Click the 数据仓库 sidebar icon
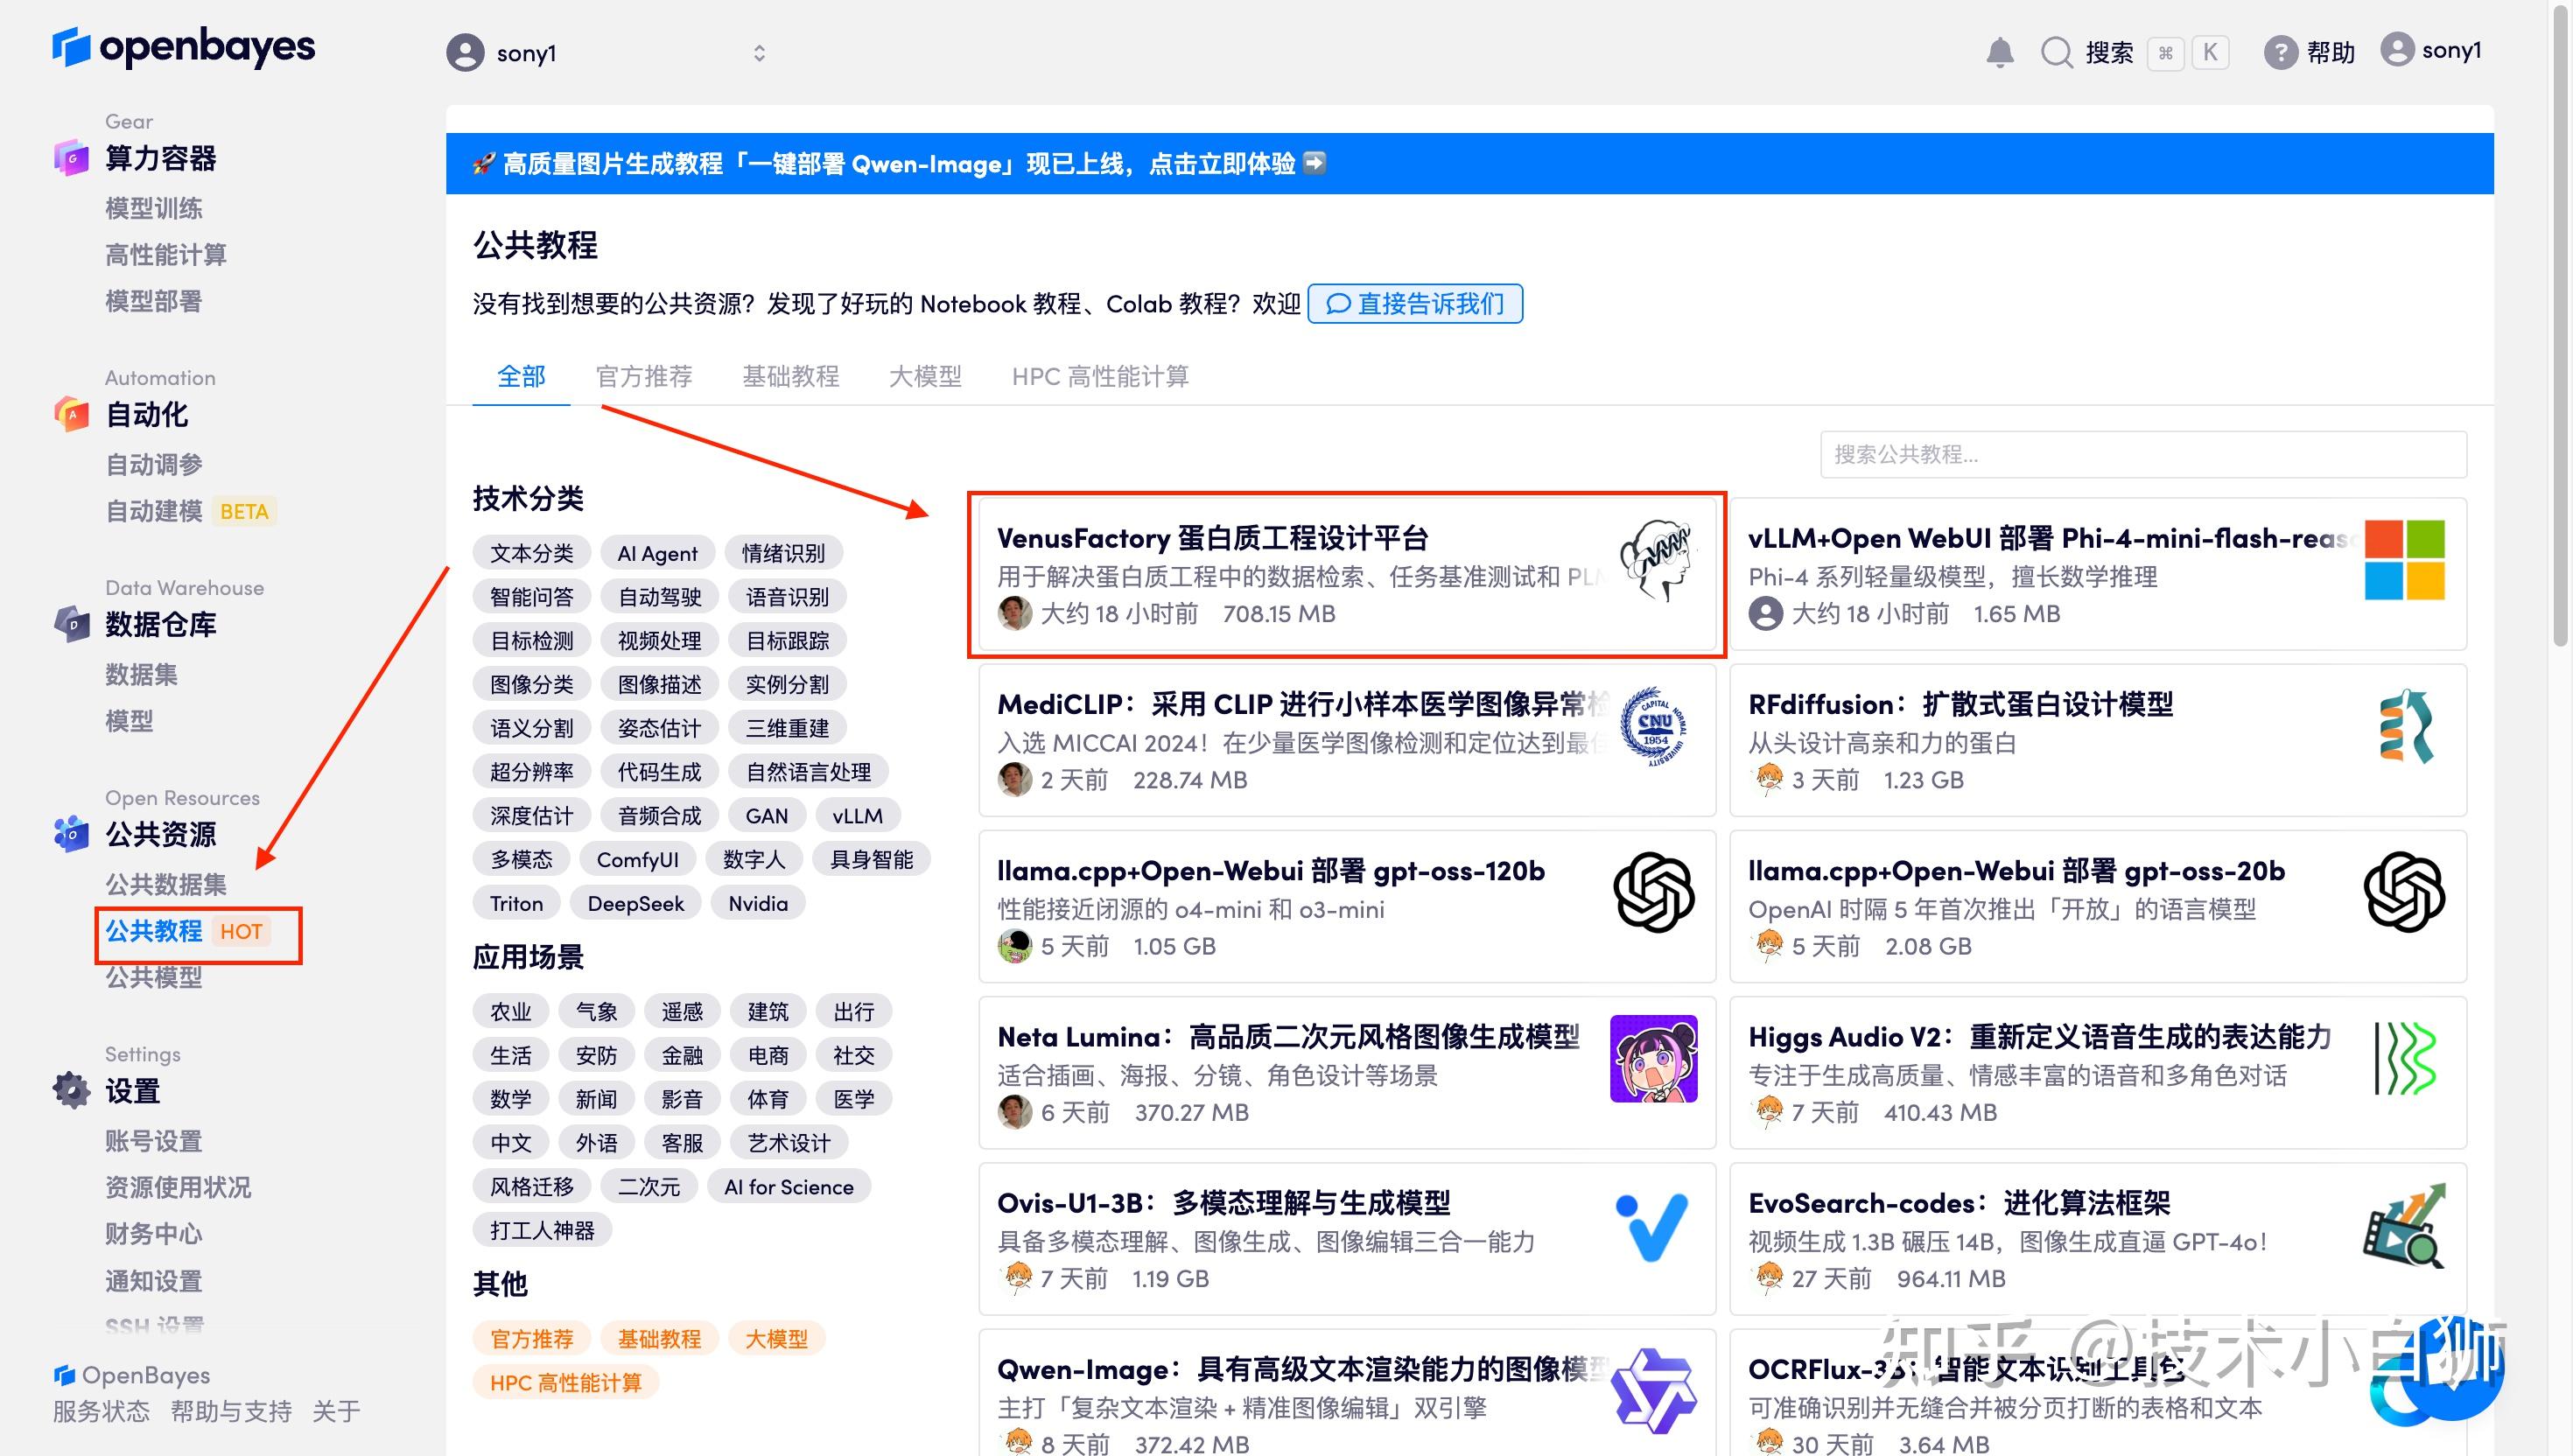The width and height of the screenshot is (2573, 1456). 70,624
